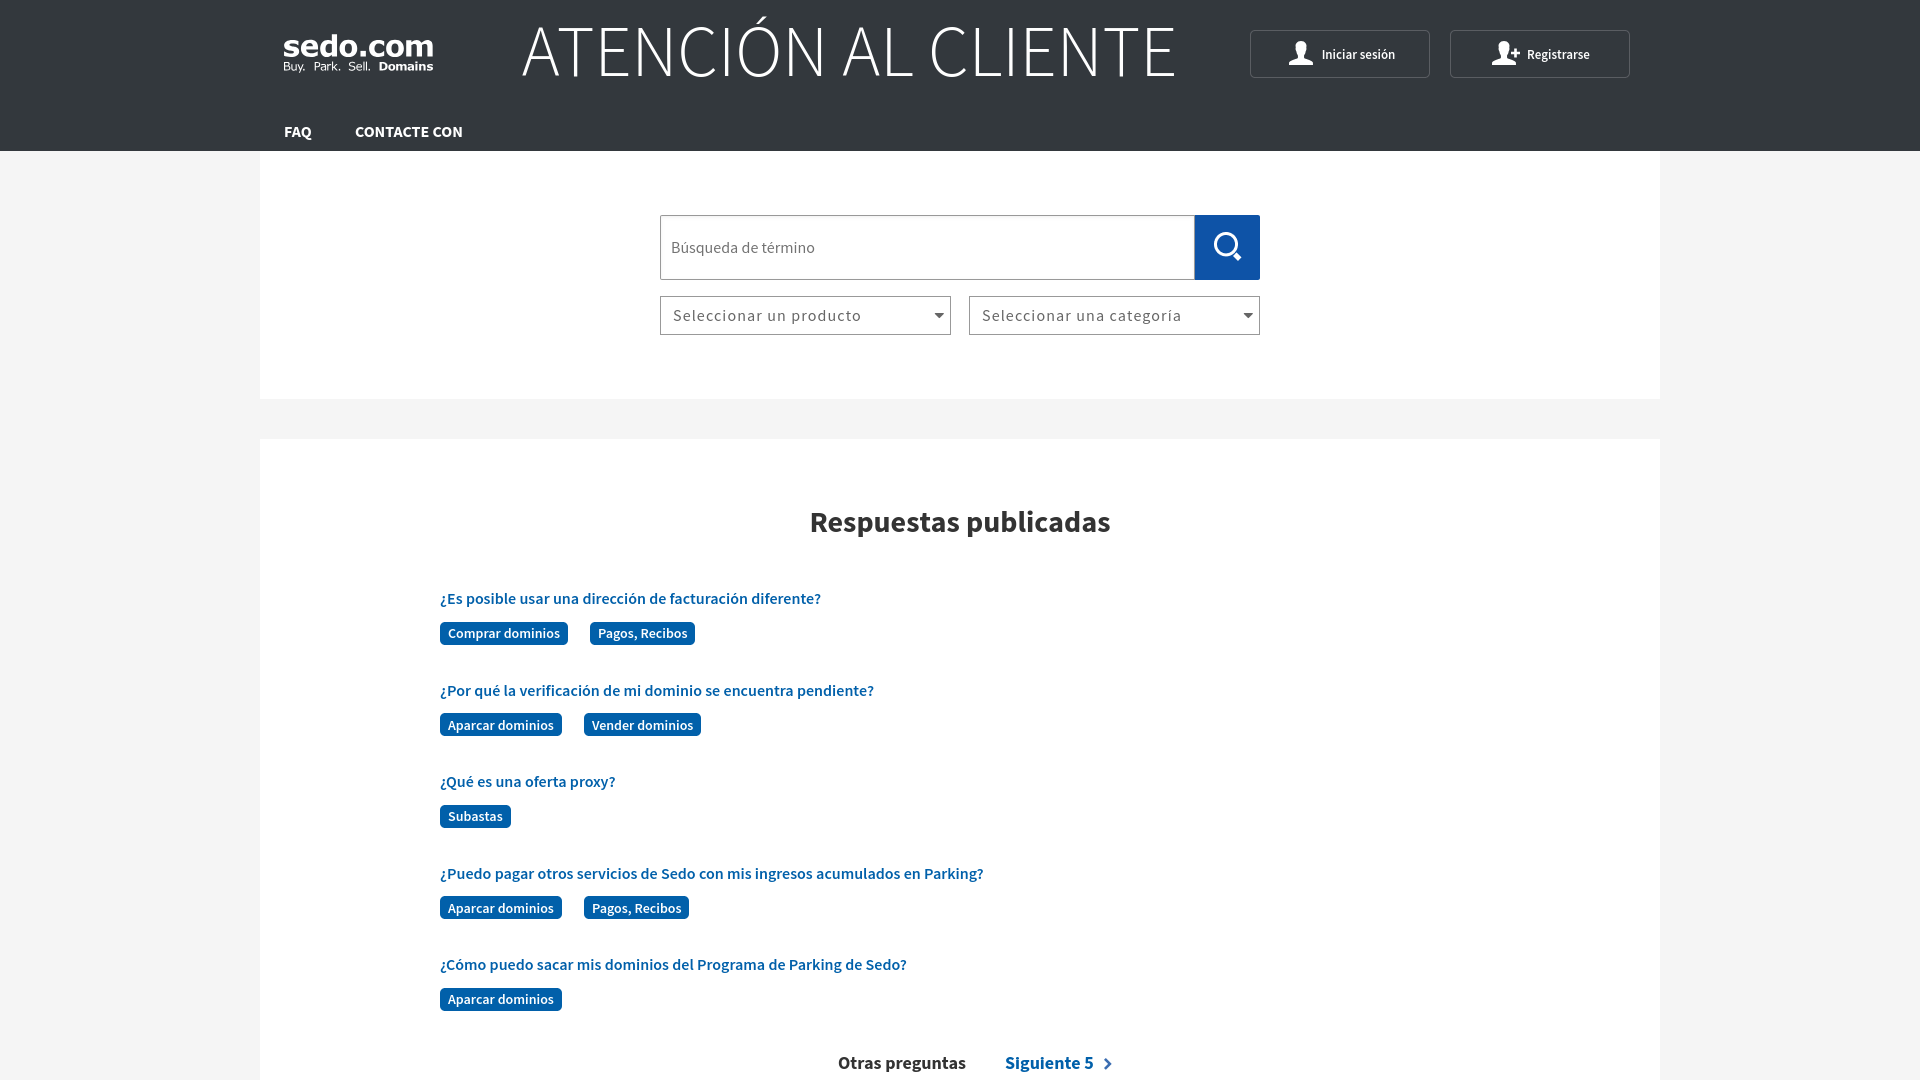
Task: Go to Siguiente 5 questions
Action: (x=1058, y=1063)
